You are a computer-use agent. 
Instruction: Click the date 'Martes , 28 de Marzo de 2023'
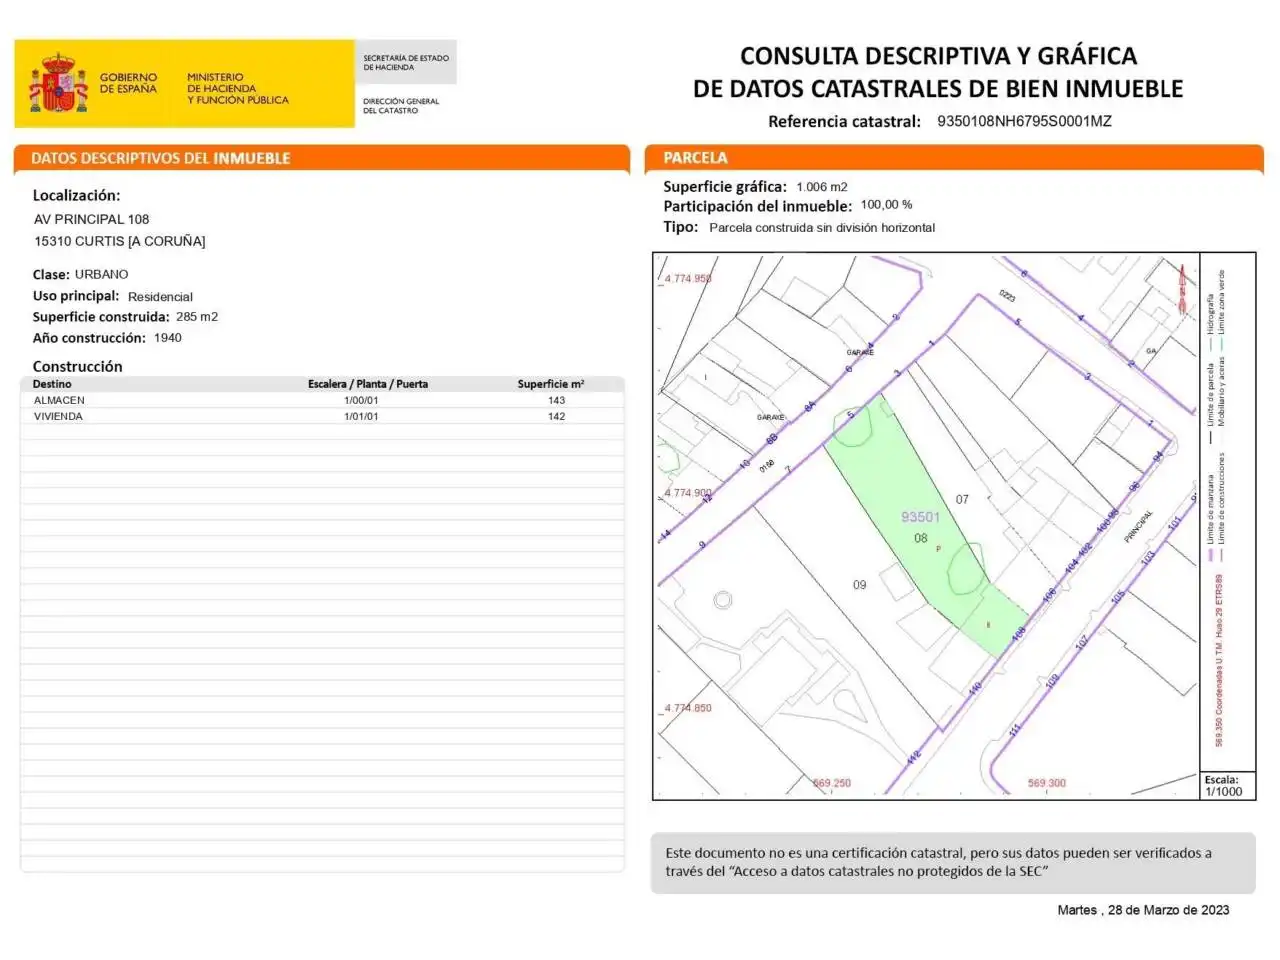pyautogui.click(x=1143, y=910)
